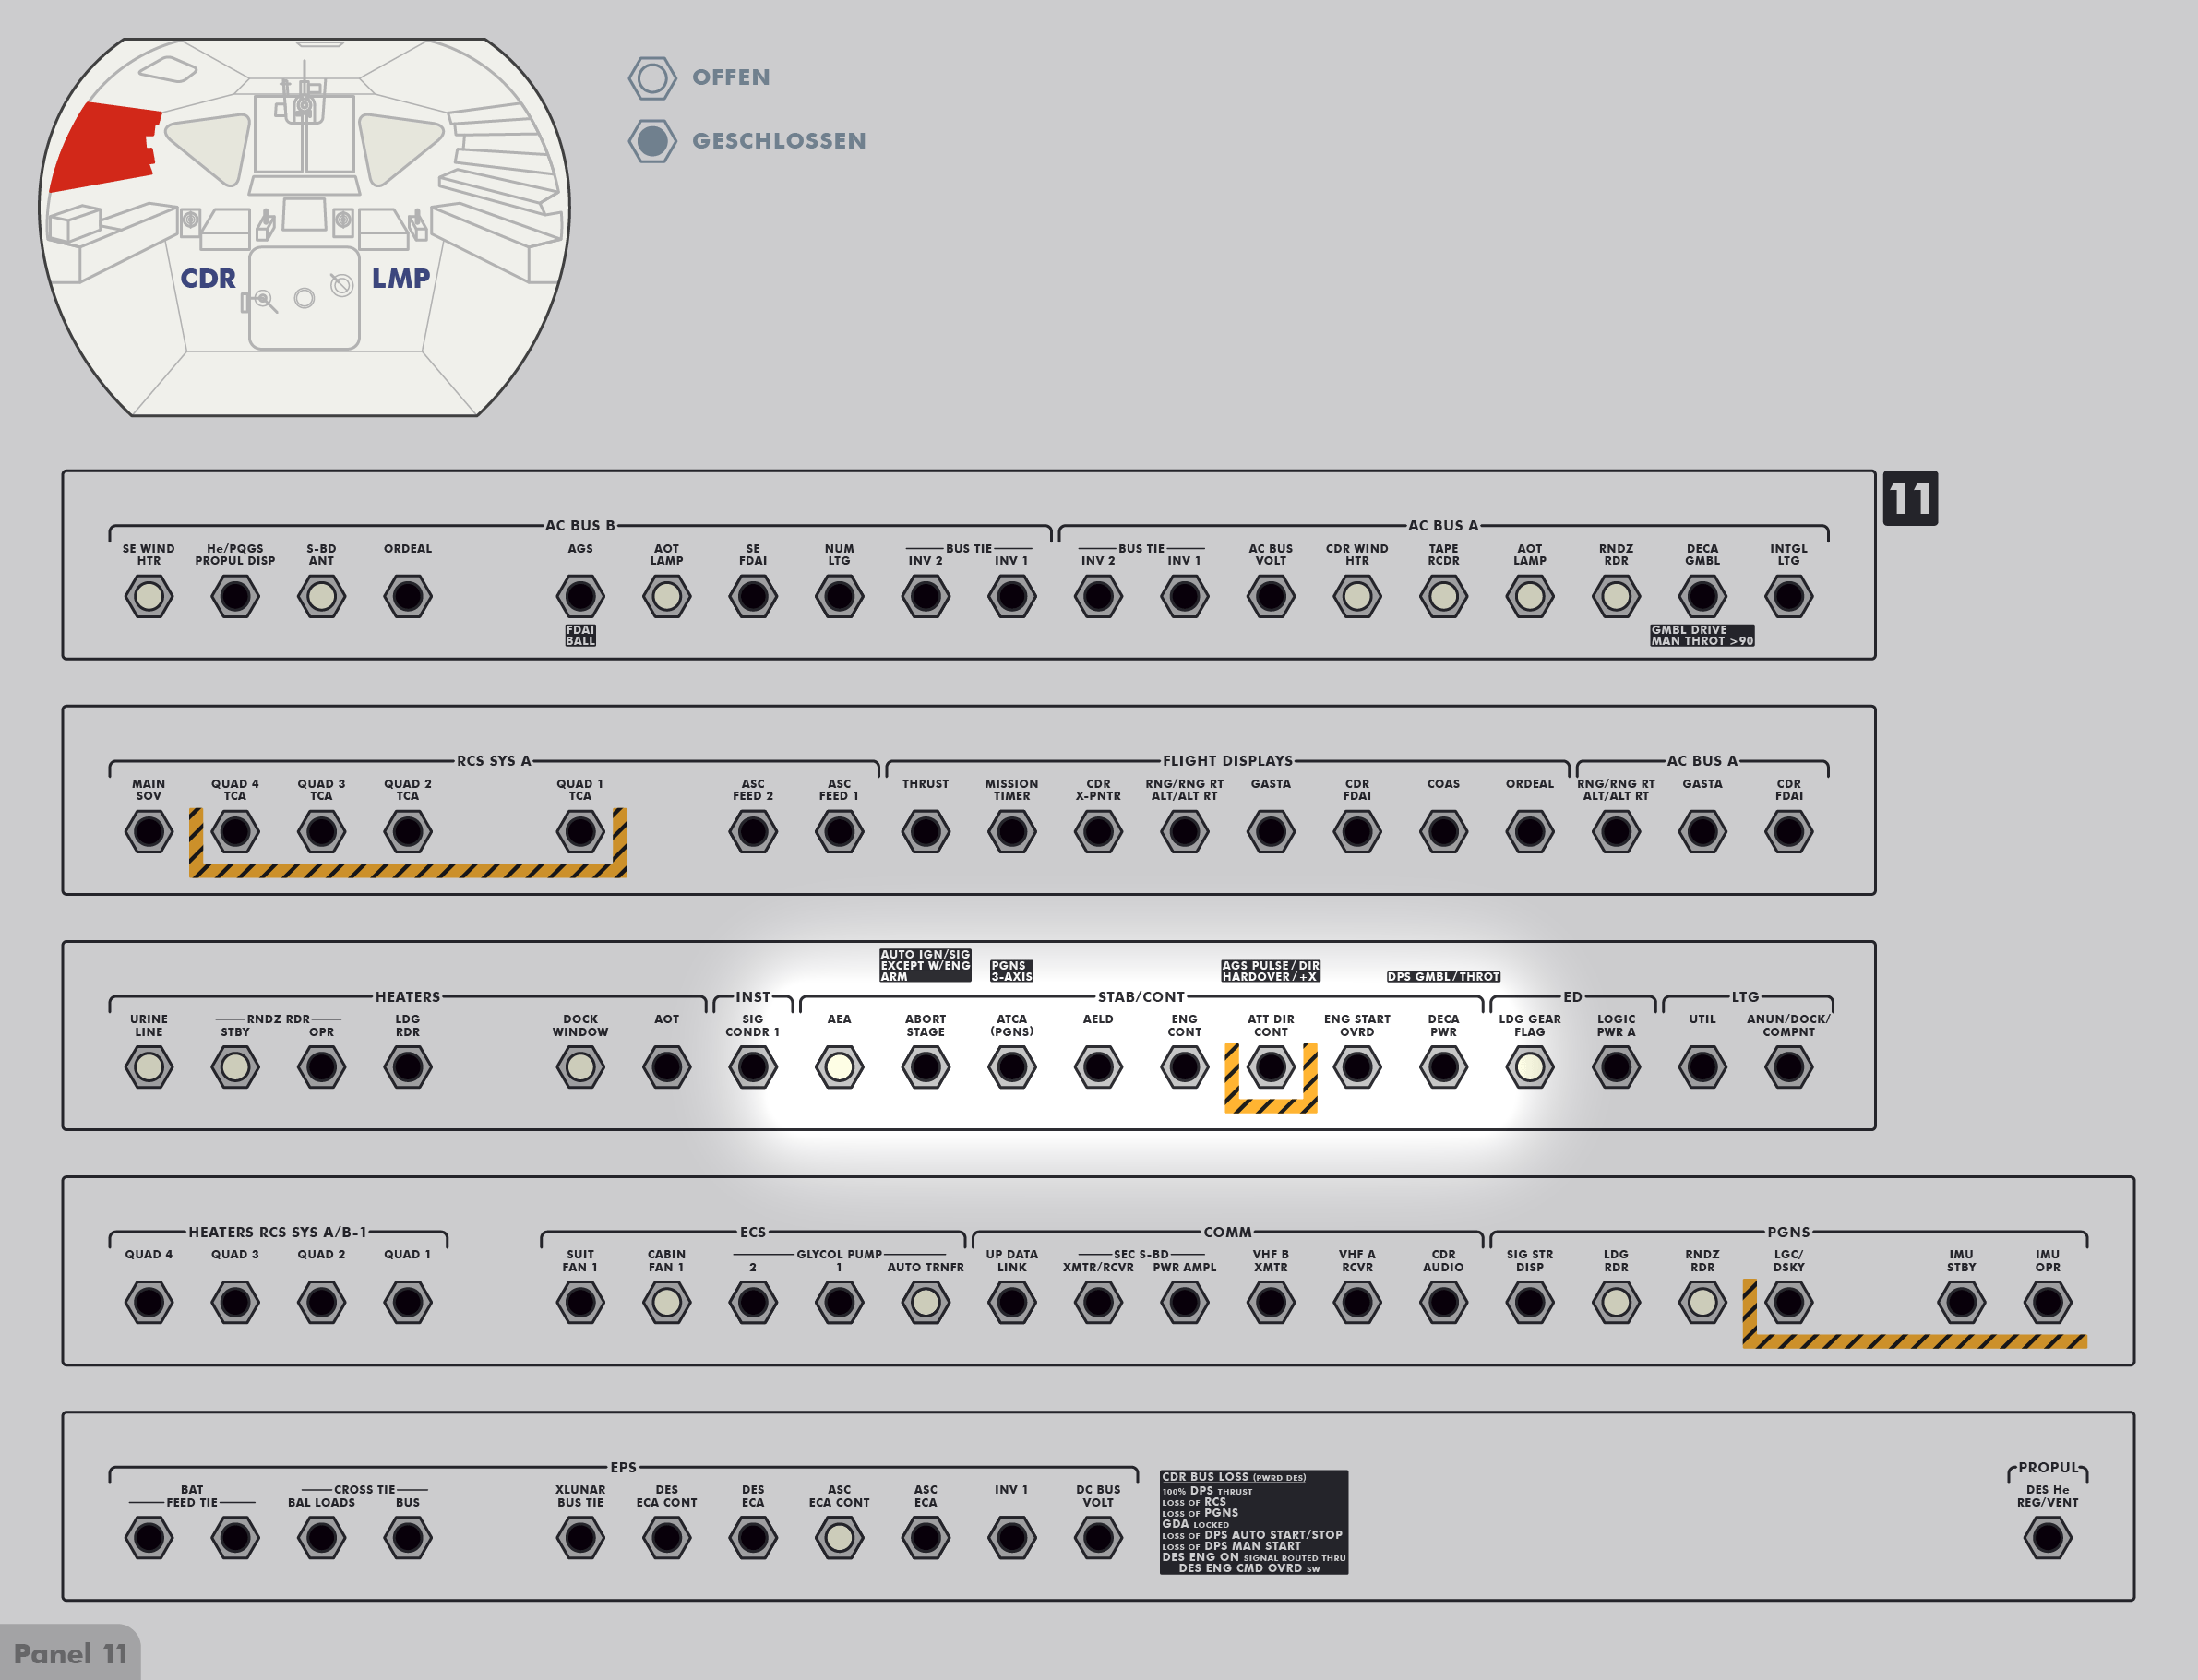Click the MISSION TIMER breaker

pyautogui.click(x=1011, y=832)
